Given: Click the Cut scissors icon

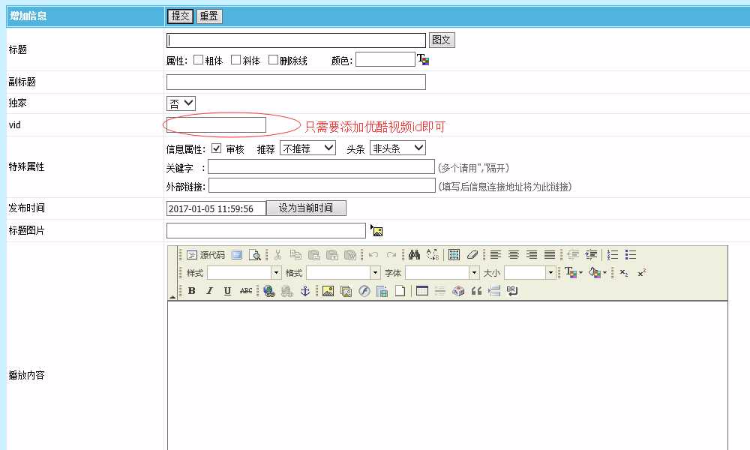Looking at the screenshot, I should point(277,255).
